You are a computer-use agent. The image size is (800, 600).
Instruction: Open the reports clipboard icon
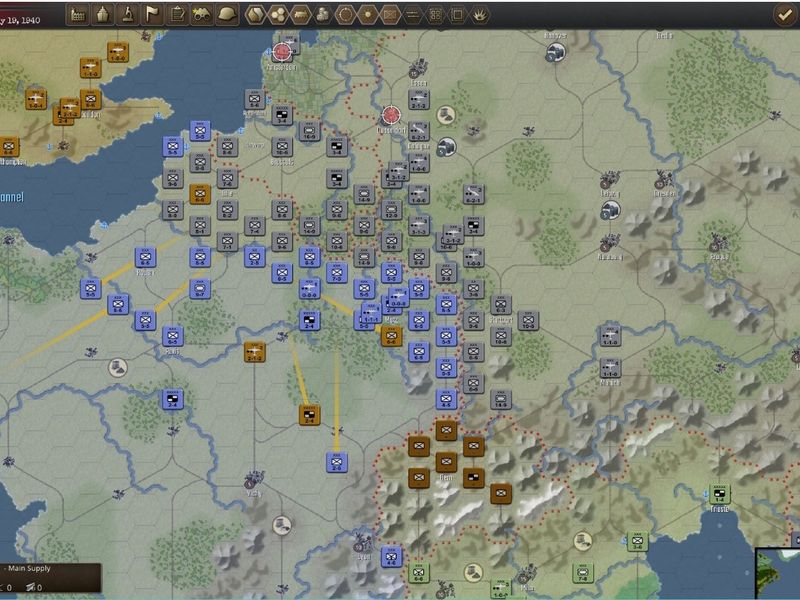177,15
